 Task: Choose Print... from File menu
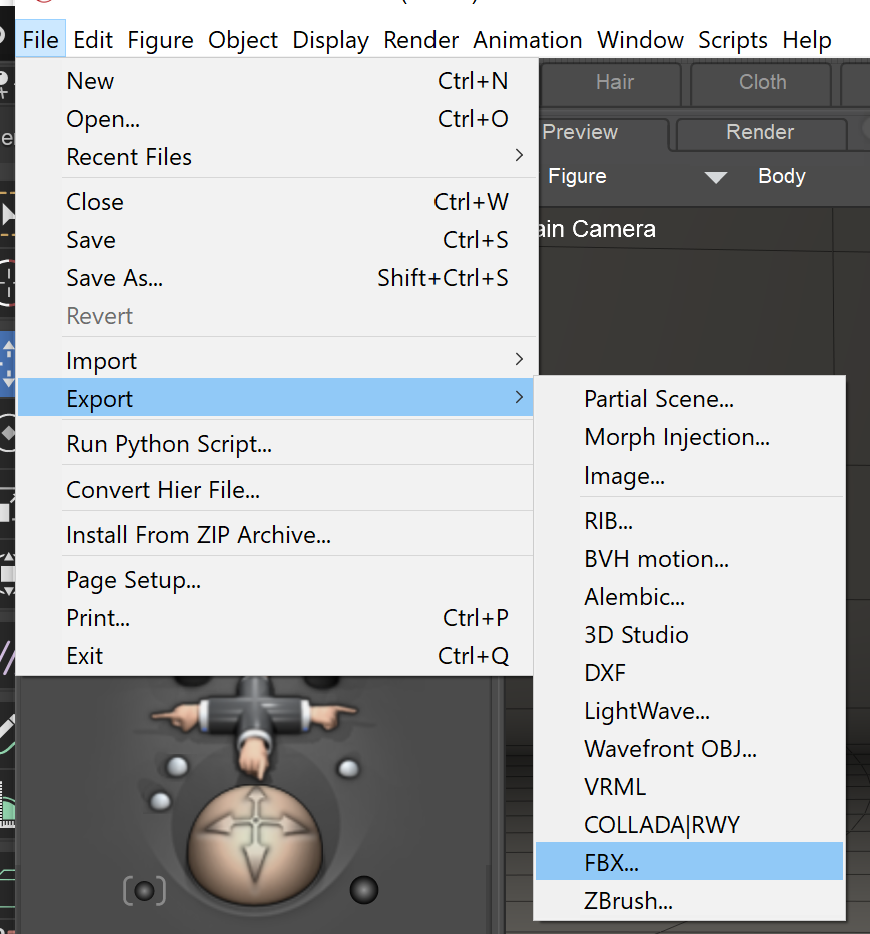tap(277, 618)
